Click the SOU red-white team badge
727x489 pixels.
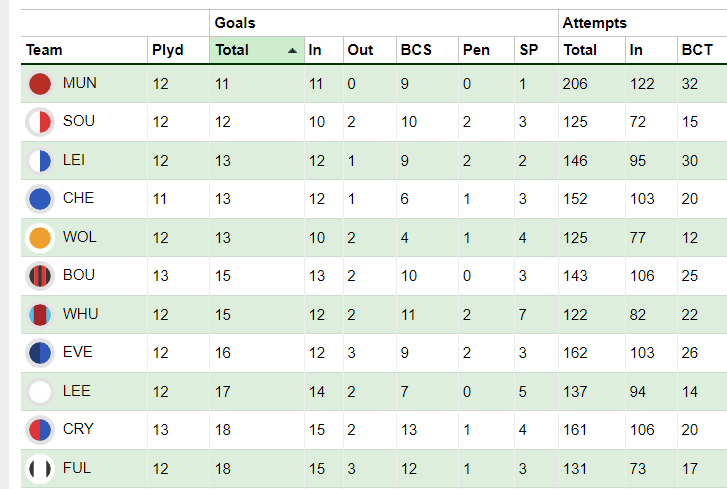pos(40,122)
